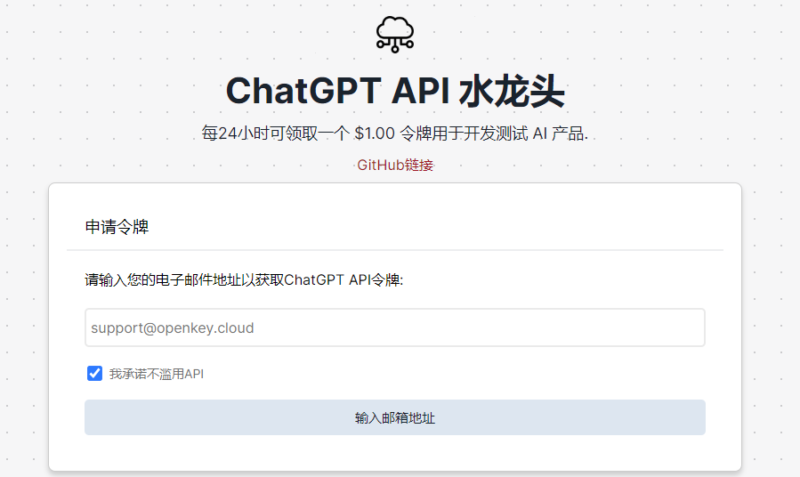Viewport: 800px width, 477px height.
Task: Click the 申请令牌 card title
Action: (x=117, y=227)
